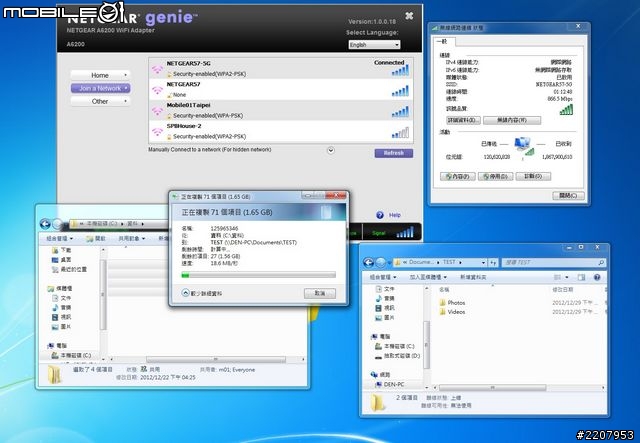Click the WiFi icon beside SPBHouse-2
Image resolution: width=640 pixels, height=443 pixels.
[x=157, y=132]
